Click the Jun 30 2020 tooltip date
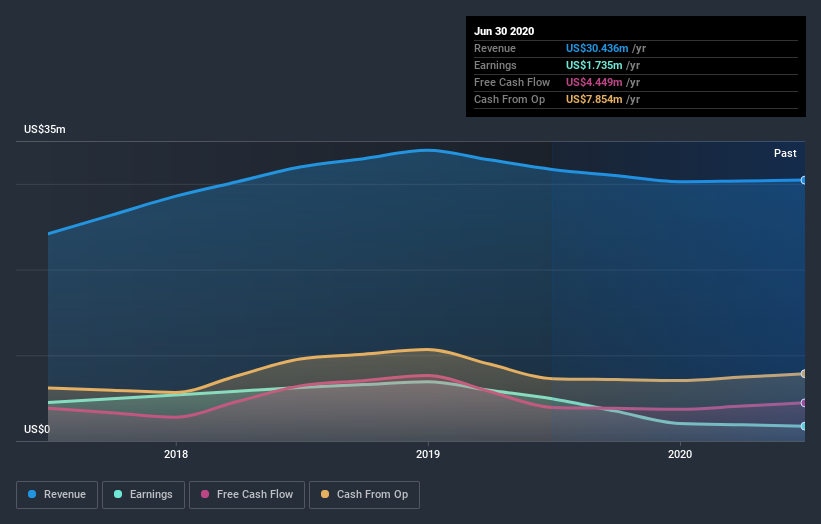 point(504,31)
